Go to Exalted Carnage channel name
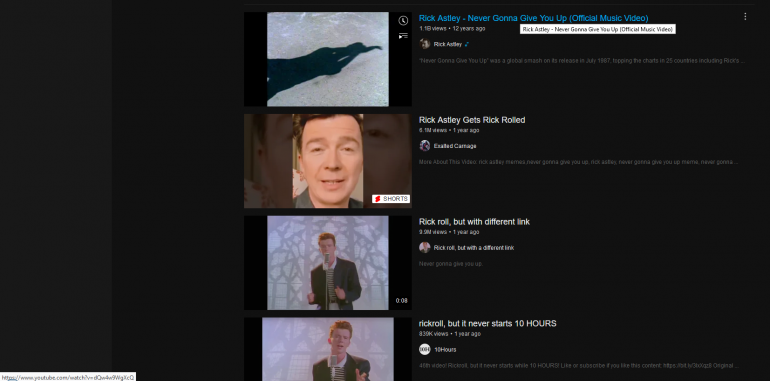The height and width of the screenshot is (381, 770). pos(455,146)
